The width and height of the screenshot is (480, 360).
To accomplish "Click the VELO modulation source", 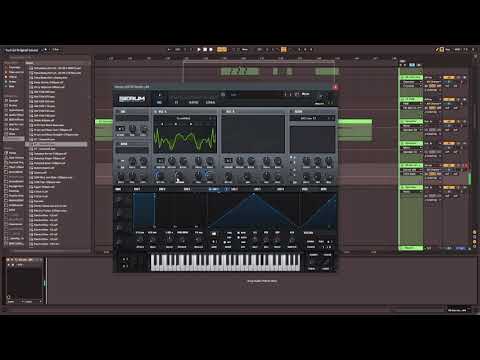I will point(305,189).
